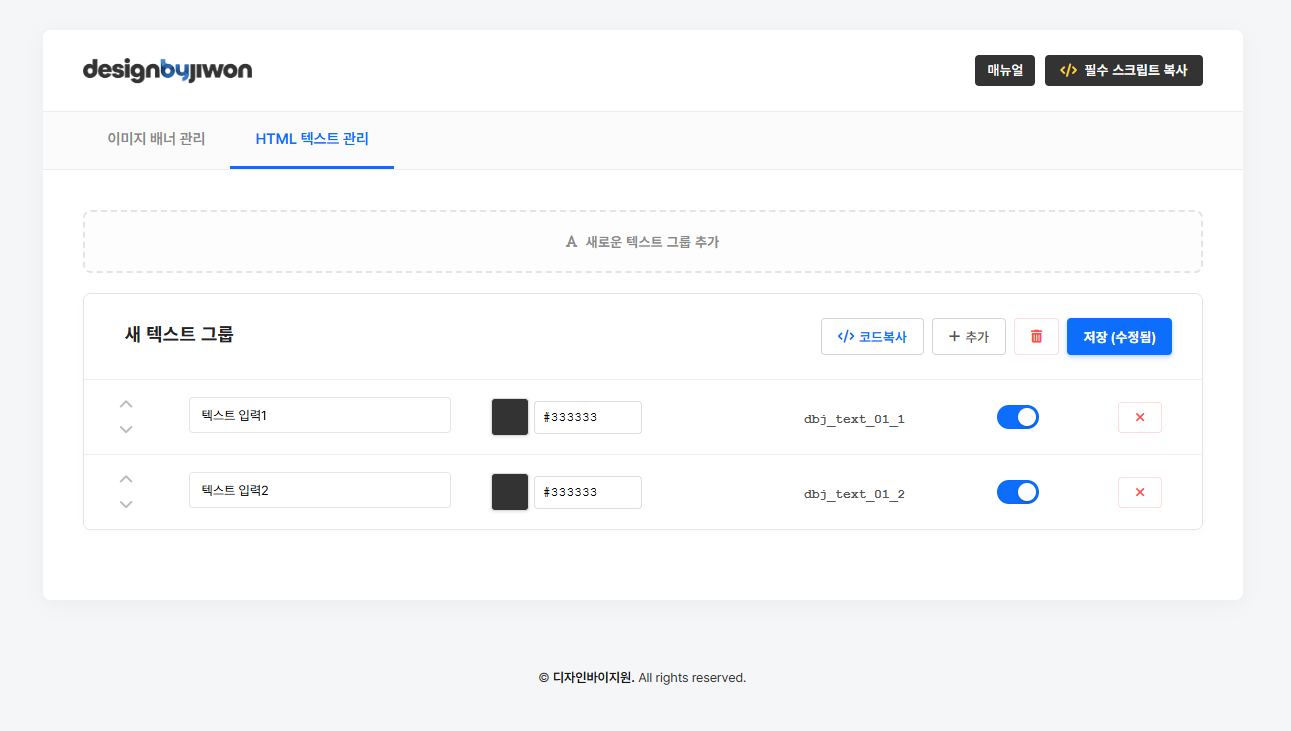Screen dimensions: 1291x731
Task: Click the red trash icon to delete group
Action: coord(1036,337)
